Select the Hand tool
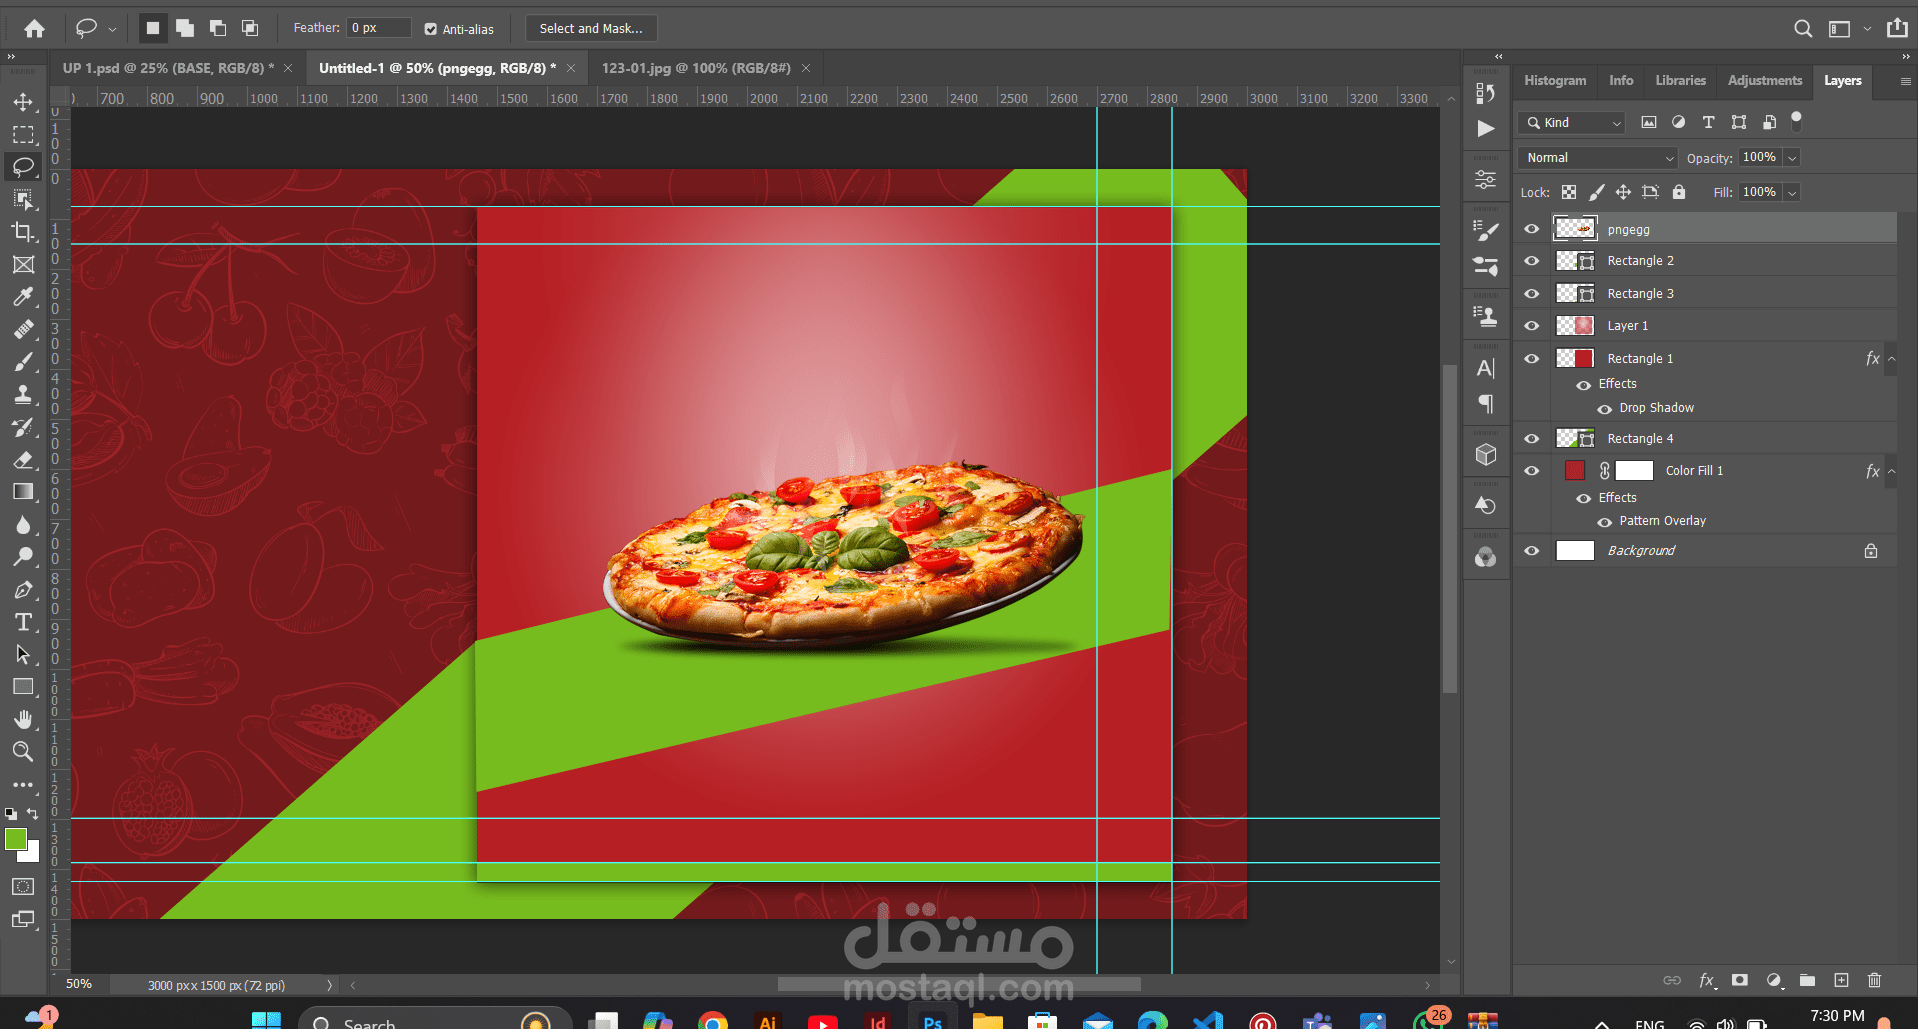Image resolution: width=1918 pixels, height=1029 pixels. tap(23, 719)
